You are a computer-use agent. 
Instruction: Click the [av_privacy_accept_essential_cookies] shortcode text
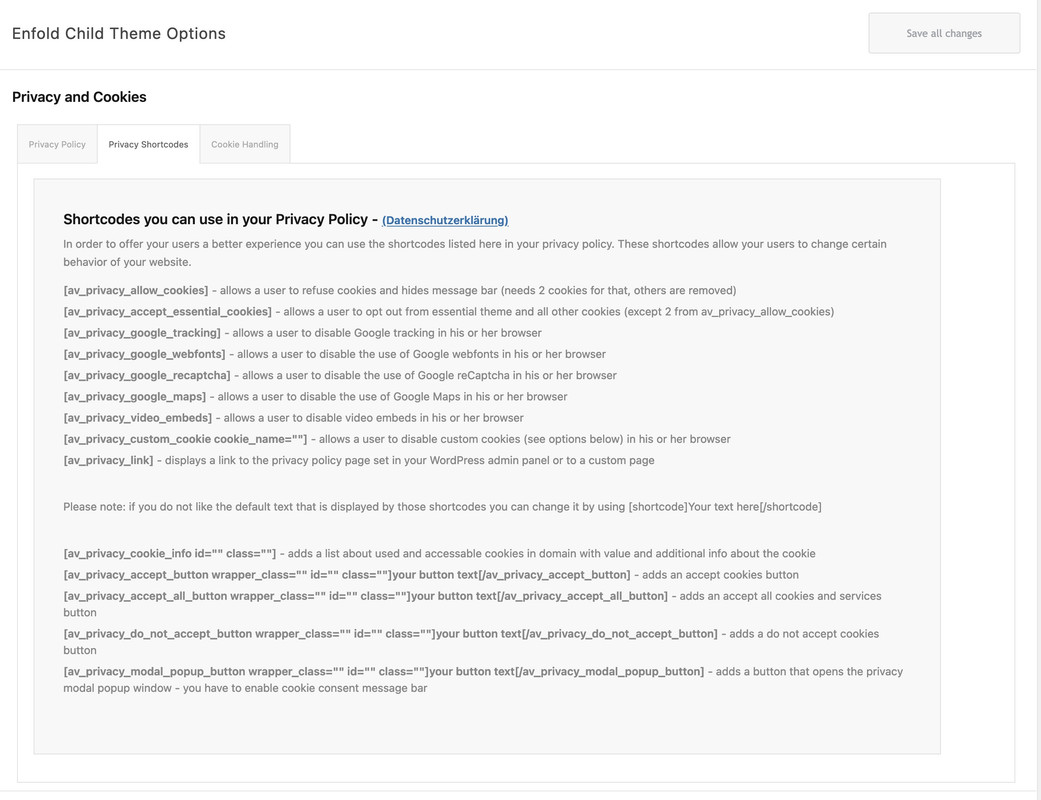(x=167, y=312)
